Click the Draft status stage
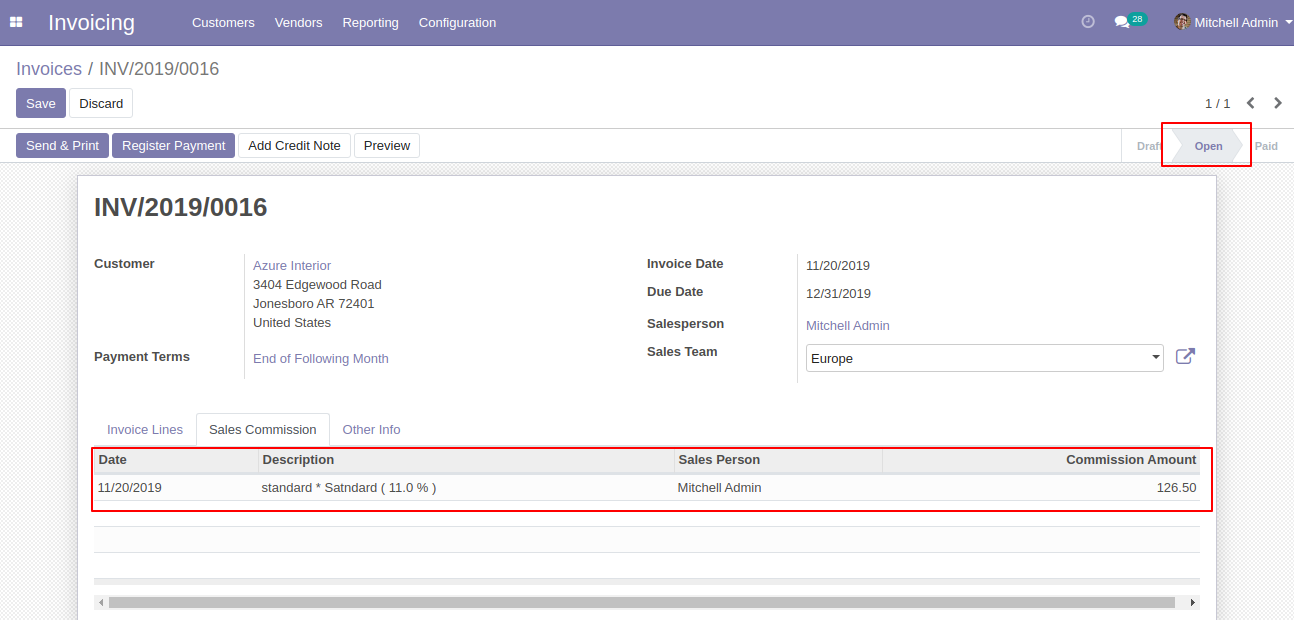1294x620 pixels. [x=1148, y=146]
